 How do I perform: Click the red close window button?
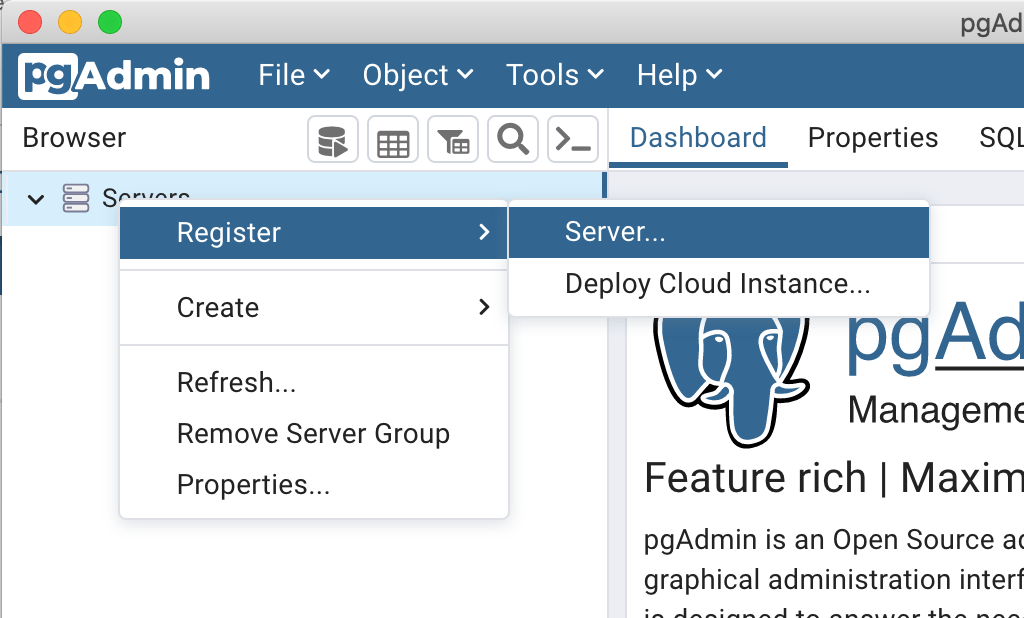coord(31,21)
